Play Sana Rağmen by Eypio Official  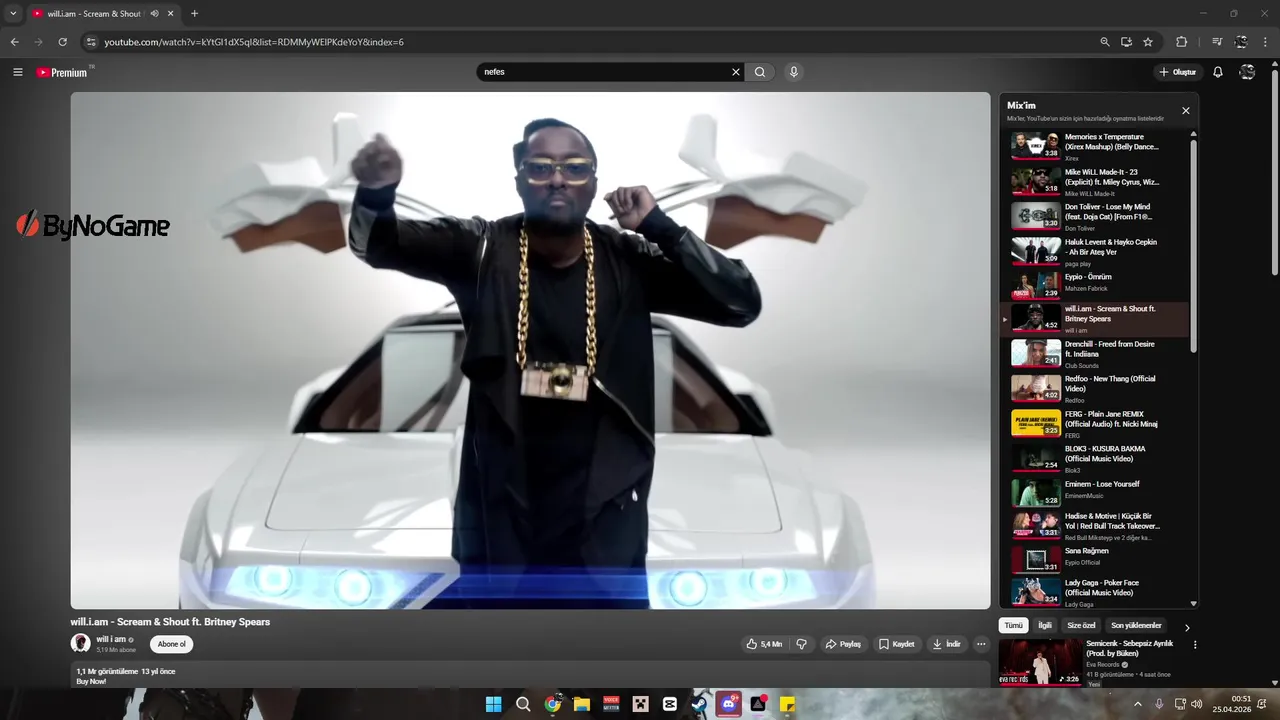click(1095, 558)
